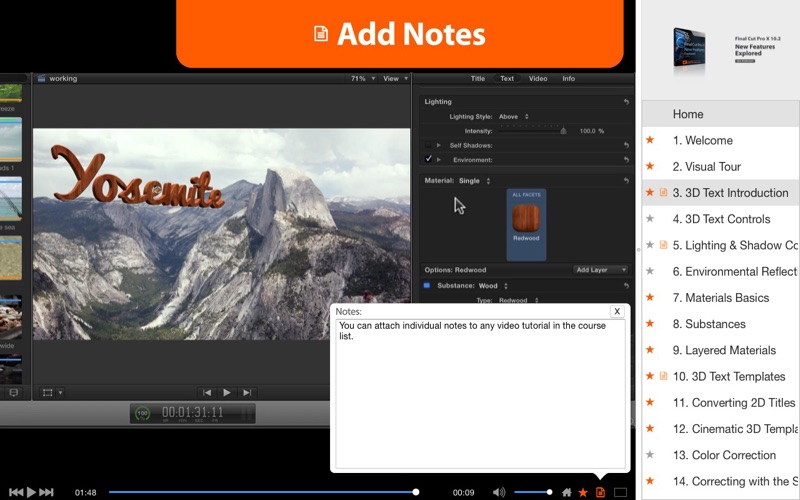Image resolution: width=800 pixels, height=500 pixels.
Task: Open Home in course list
Action: point(720,114)
